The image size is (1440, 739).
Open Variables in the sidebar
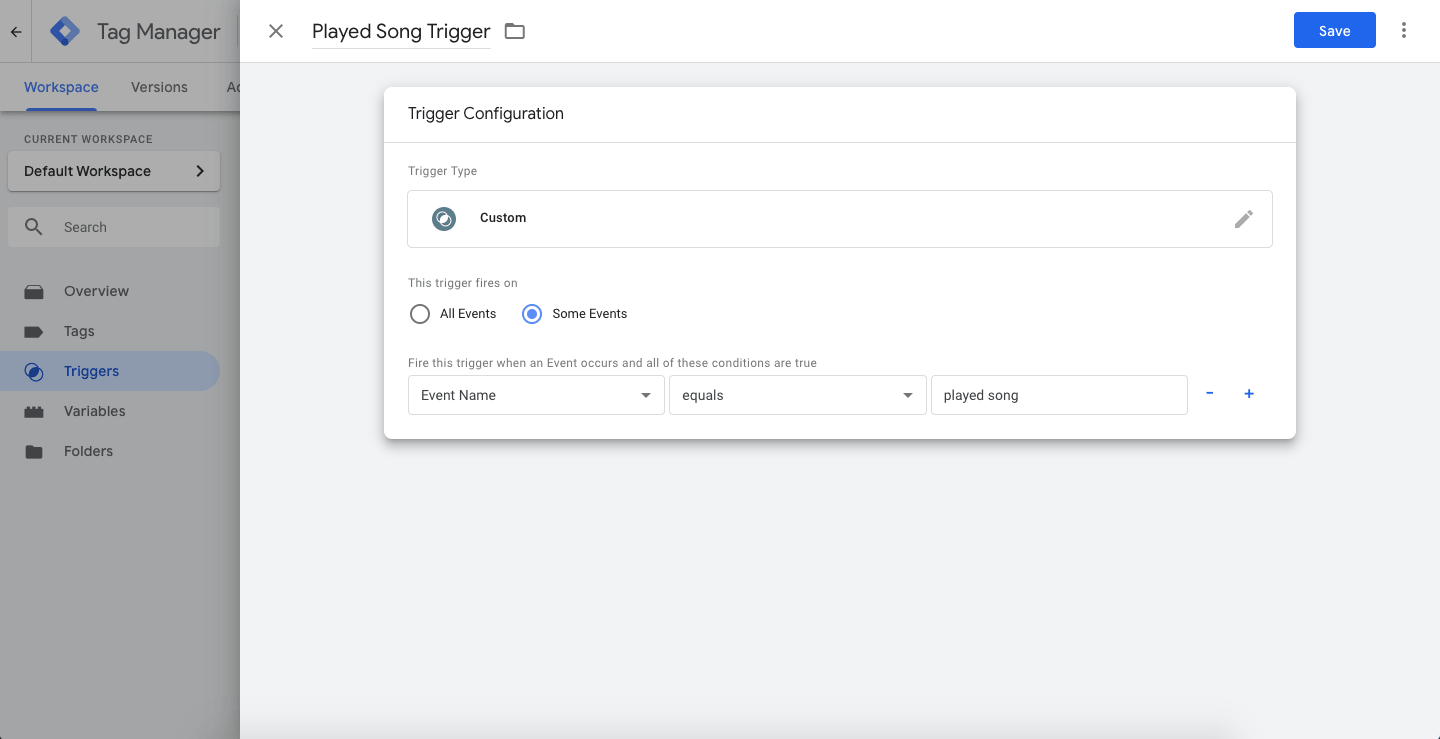tap(94, 411)
